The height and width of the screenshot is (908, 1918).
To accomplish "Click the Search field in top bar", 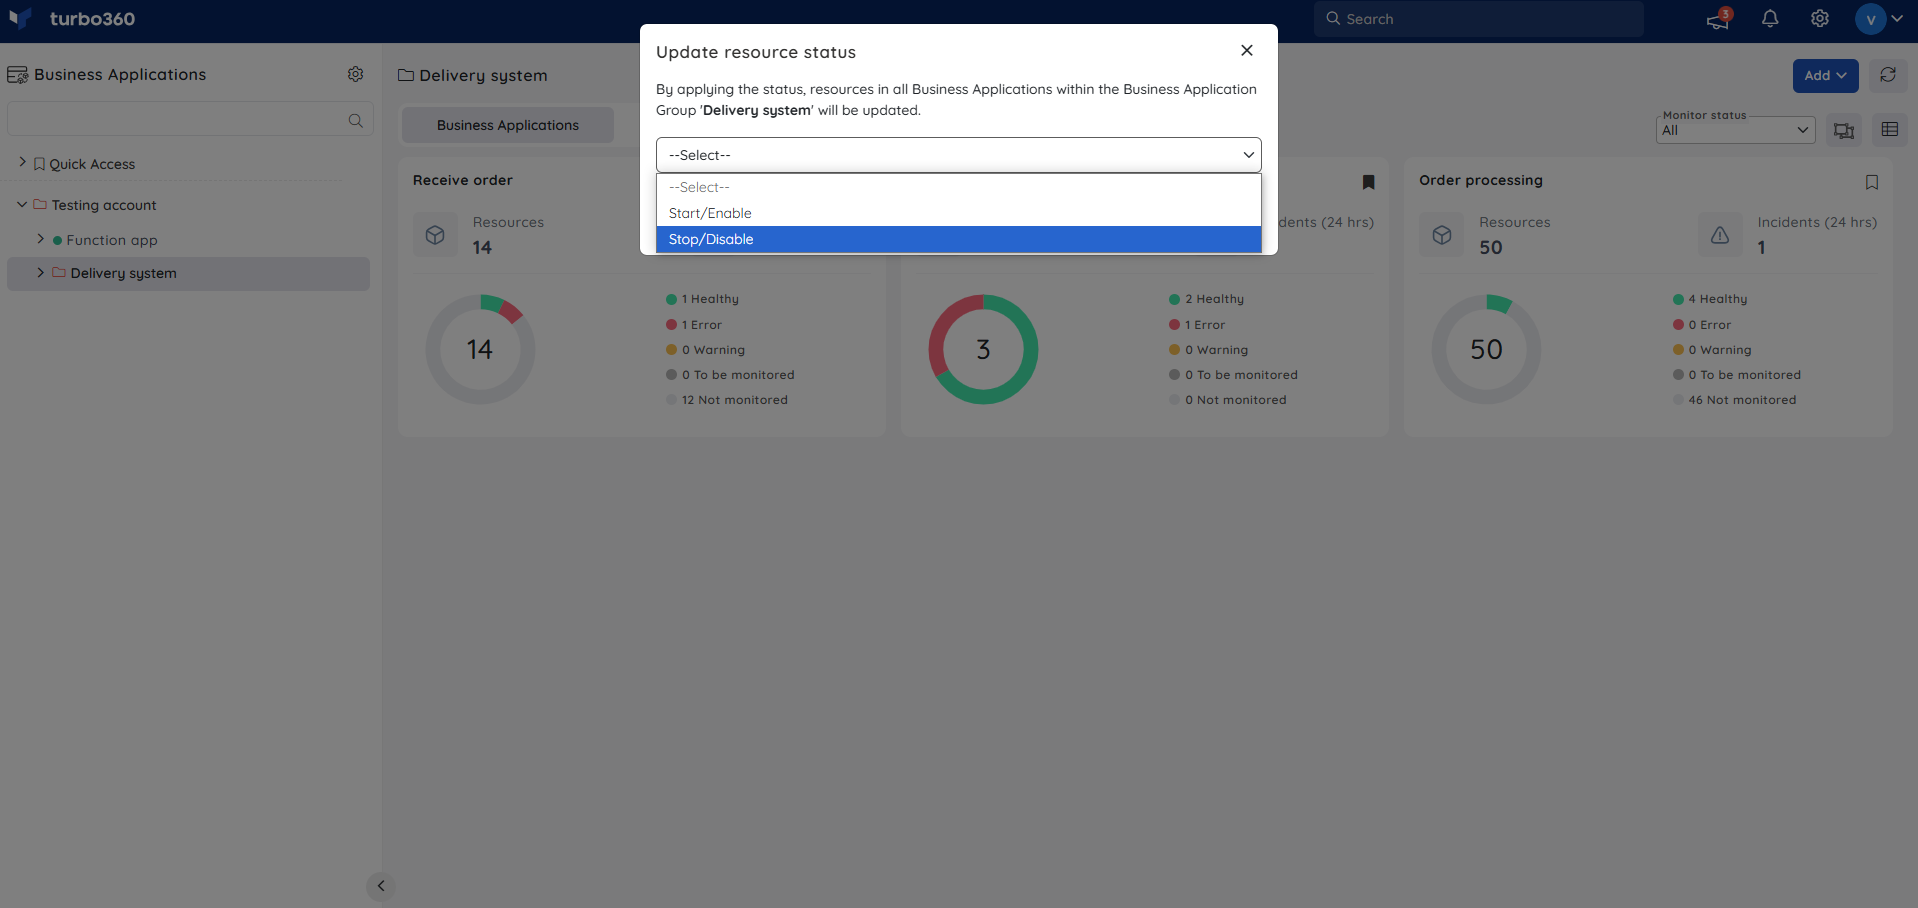I will point(1478,19).
